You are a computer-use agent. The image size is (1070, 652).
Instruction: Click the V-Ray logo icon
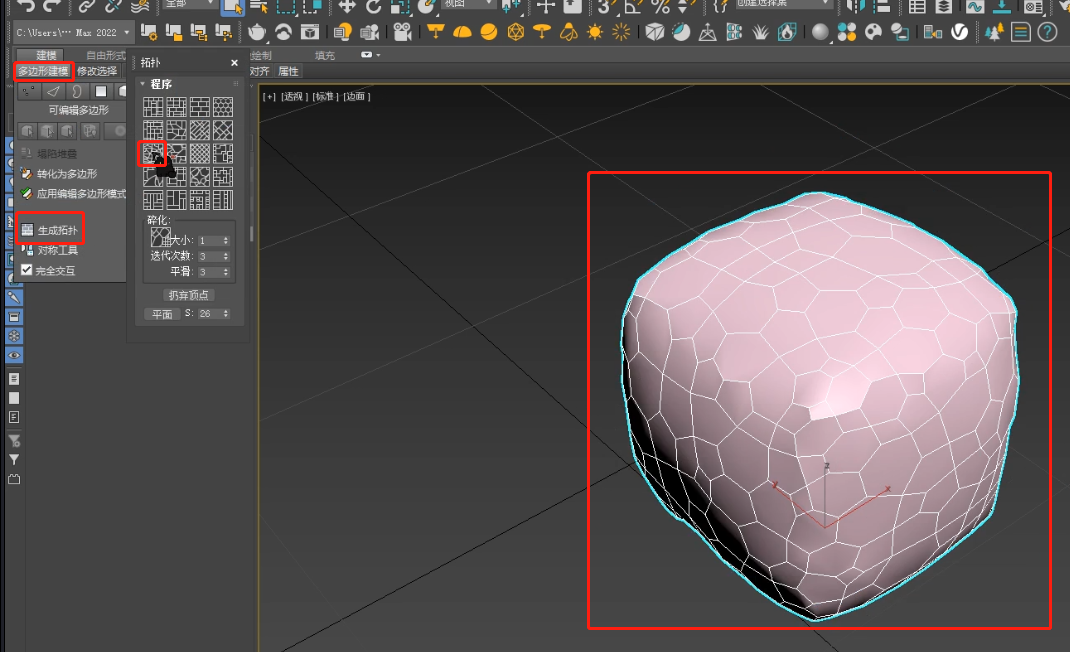point(959,32)
